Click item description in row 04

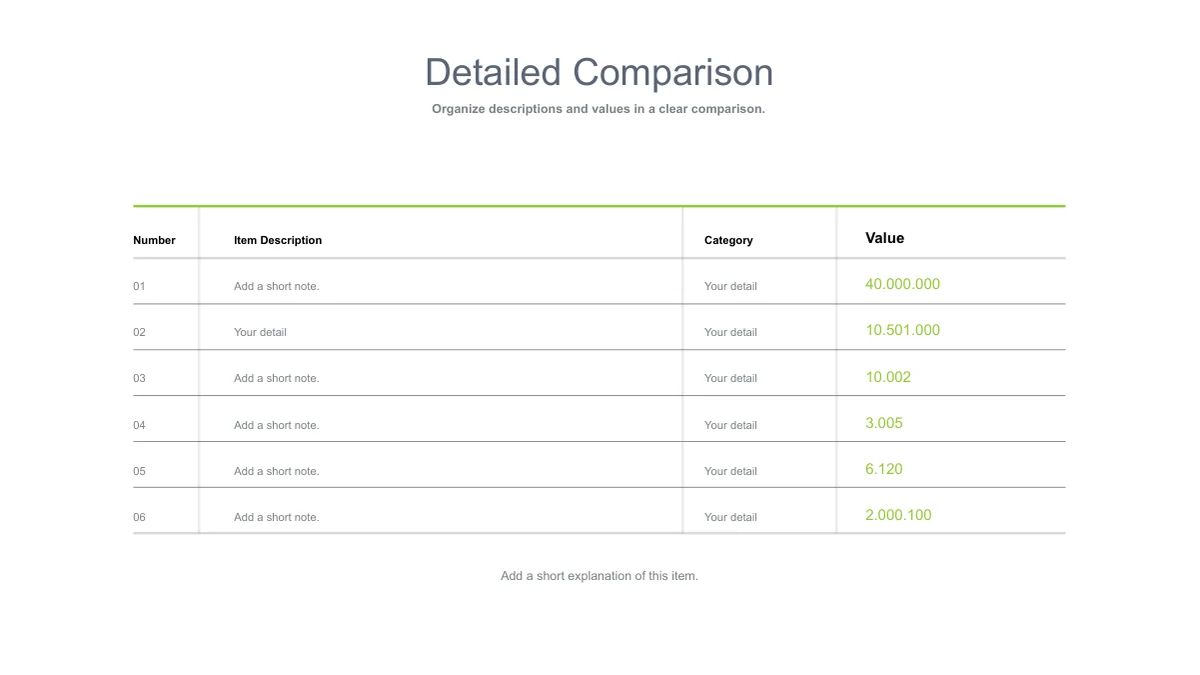277,425
